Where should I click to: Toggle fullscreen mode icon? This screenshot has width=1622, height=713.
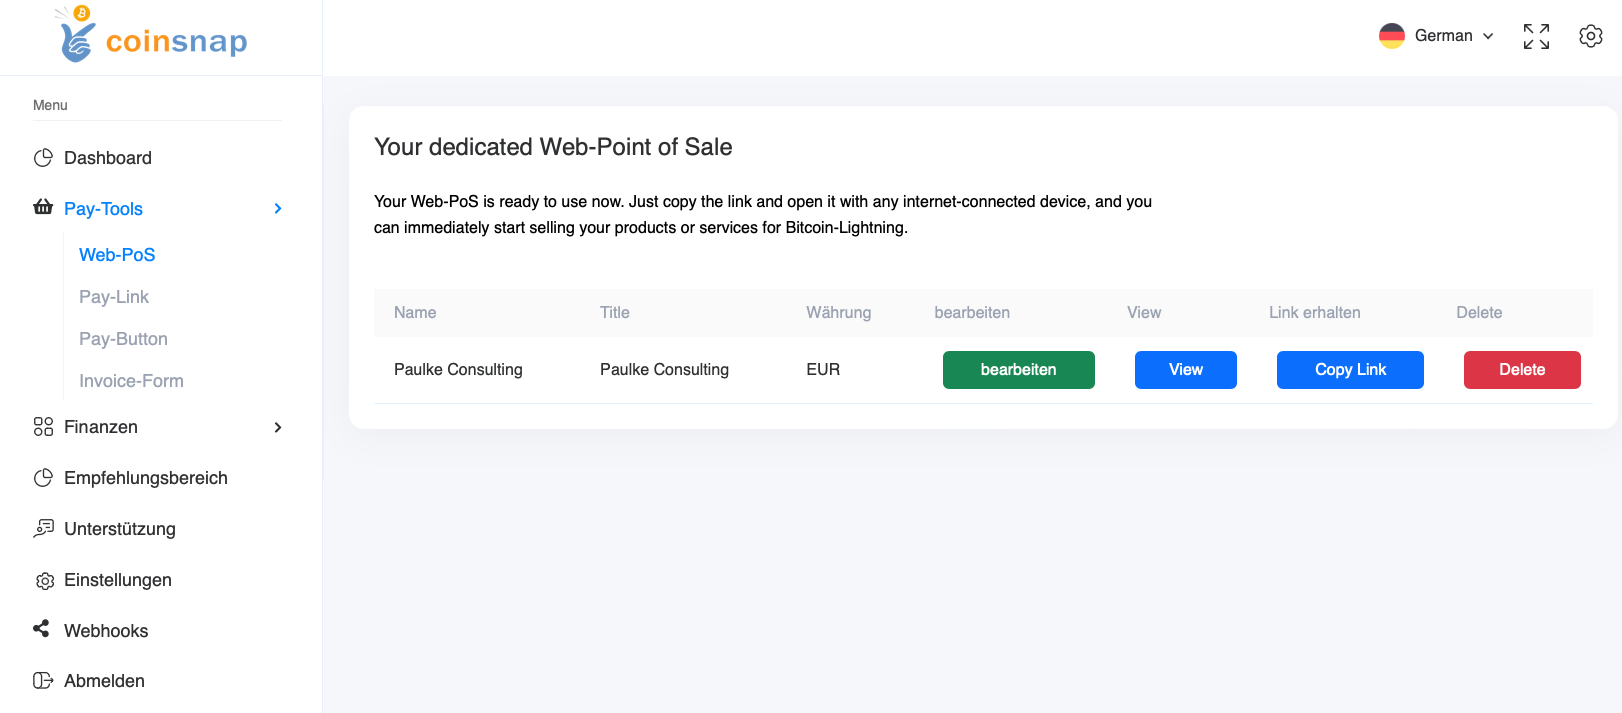(1536, 36)
